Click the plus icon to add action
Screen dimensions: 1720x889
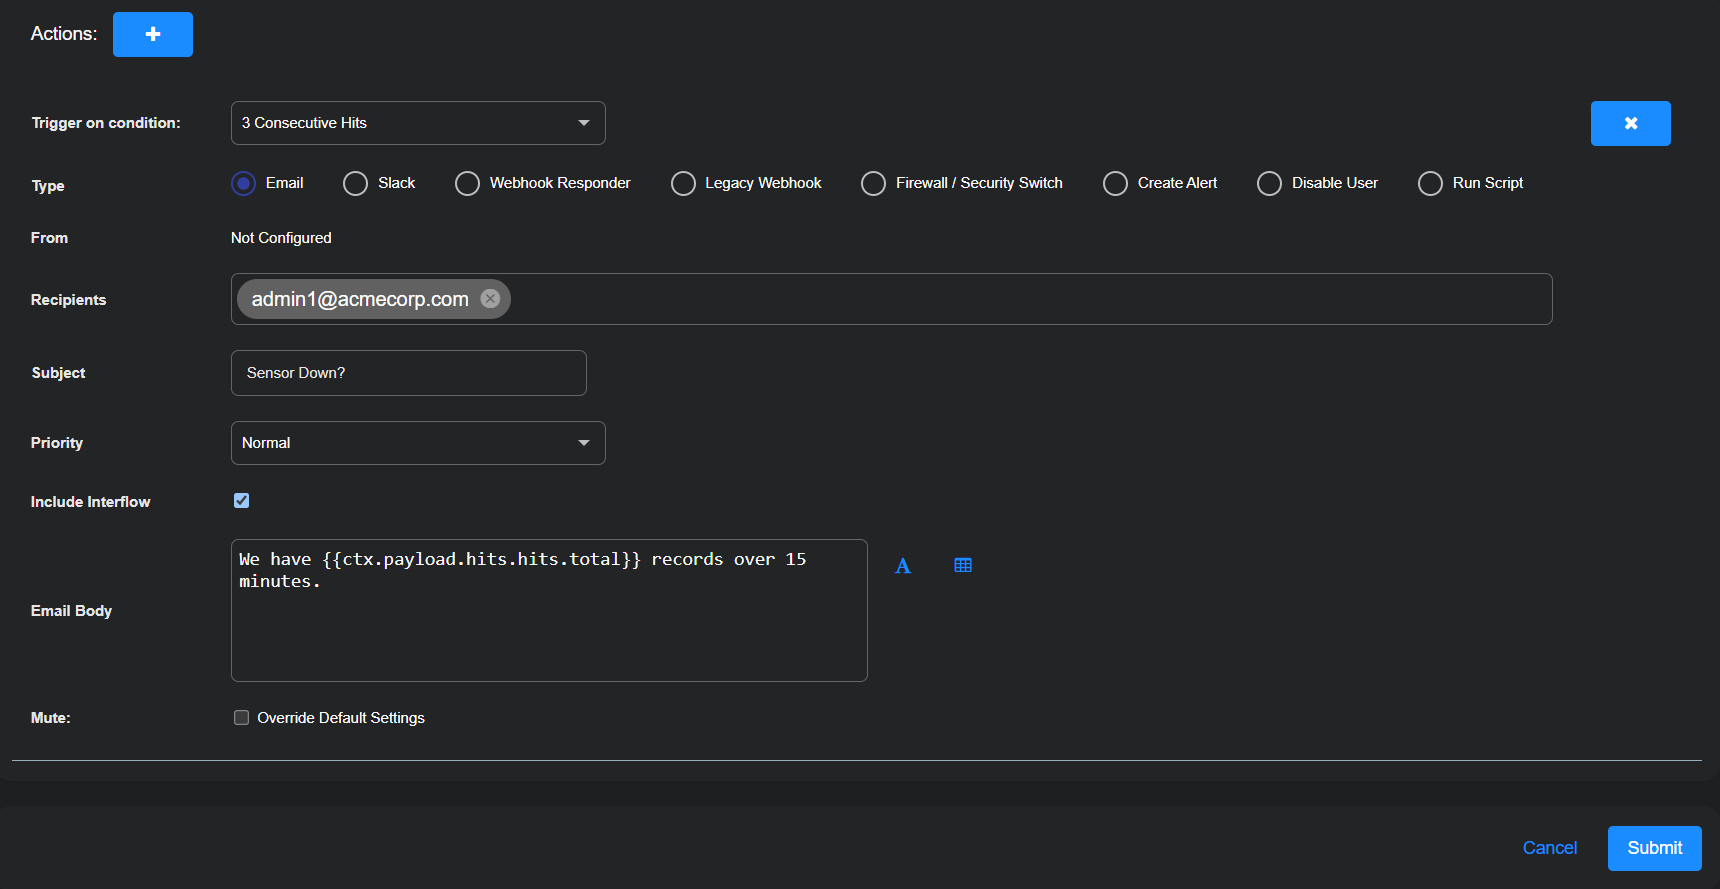pyautogui.click(x=152, y=34)
